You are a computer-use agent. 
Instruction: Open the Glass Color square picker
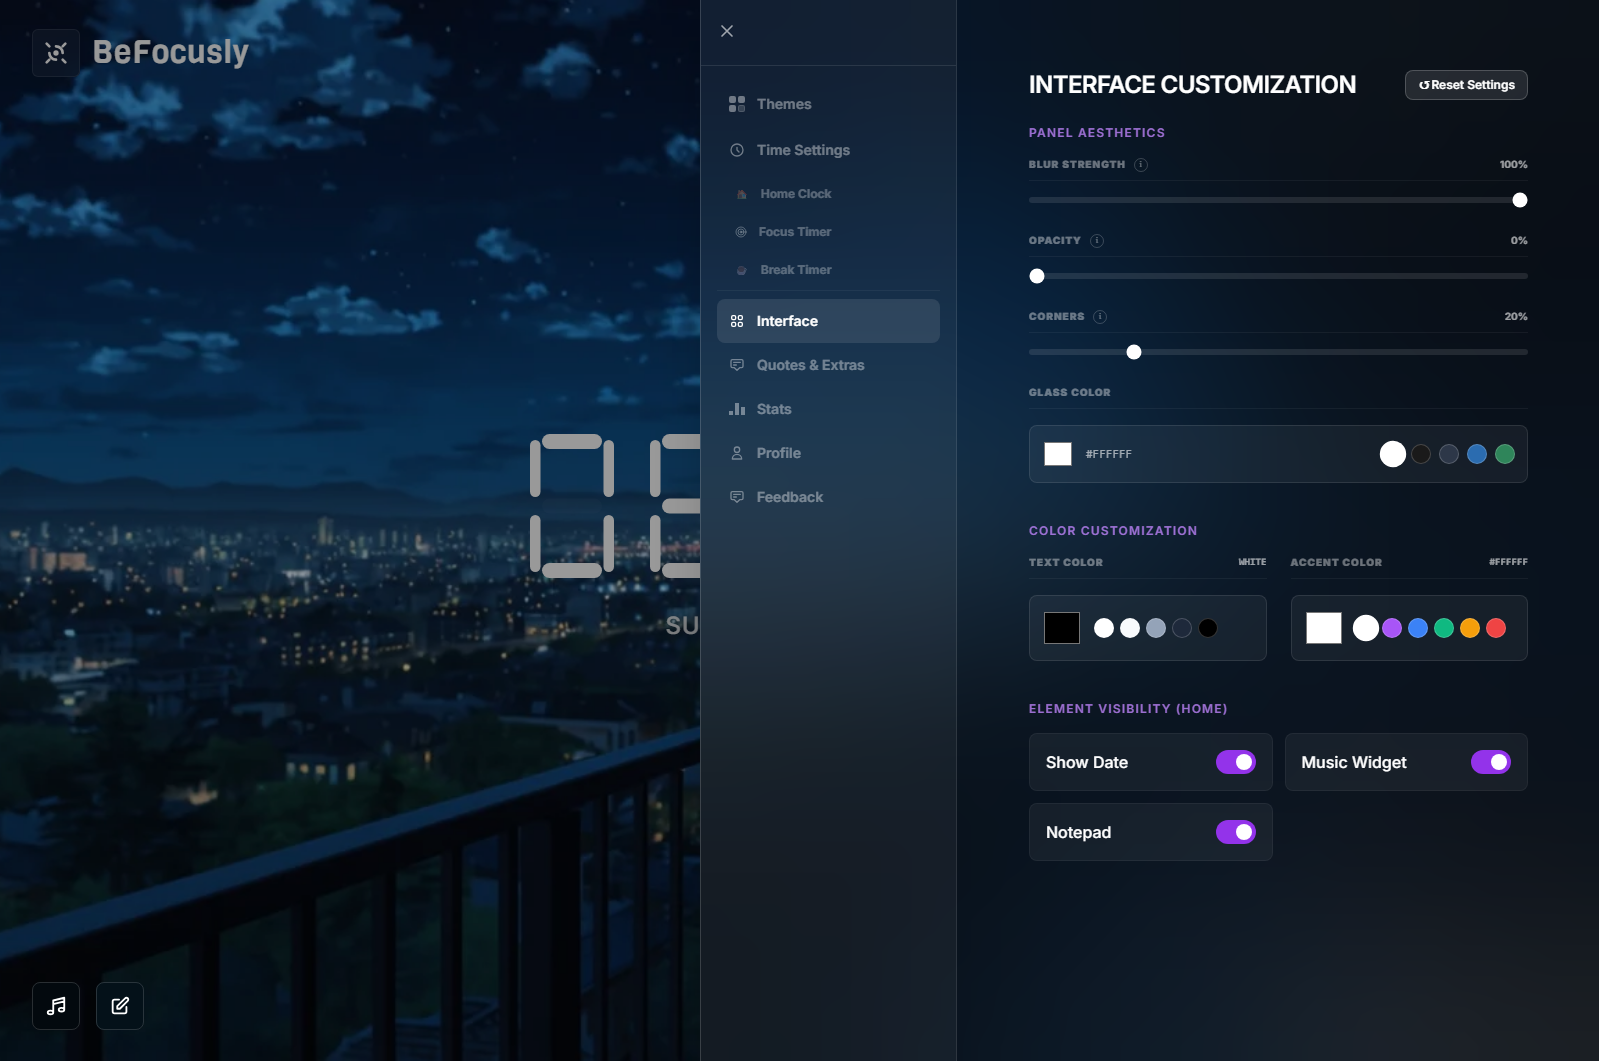coord(1058,454)
